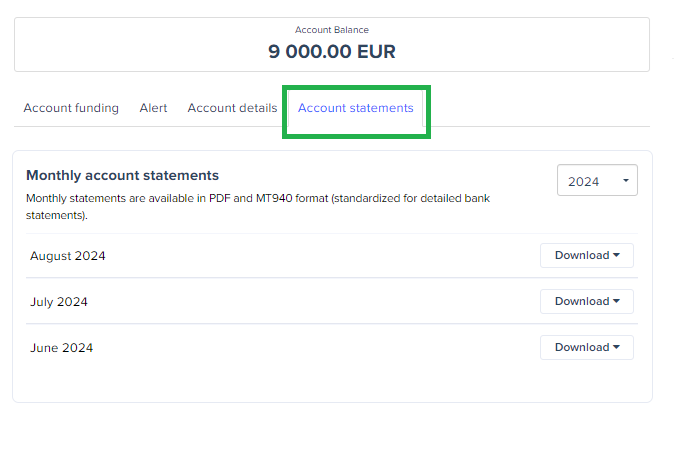The height and width of the screenshot is (458, 674).
Task: Click the arrow in the year selector
Action: 625,181
